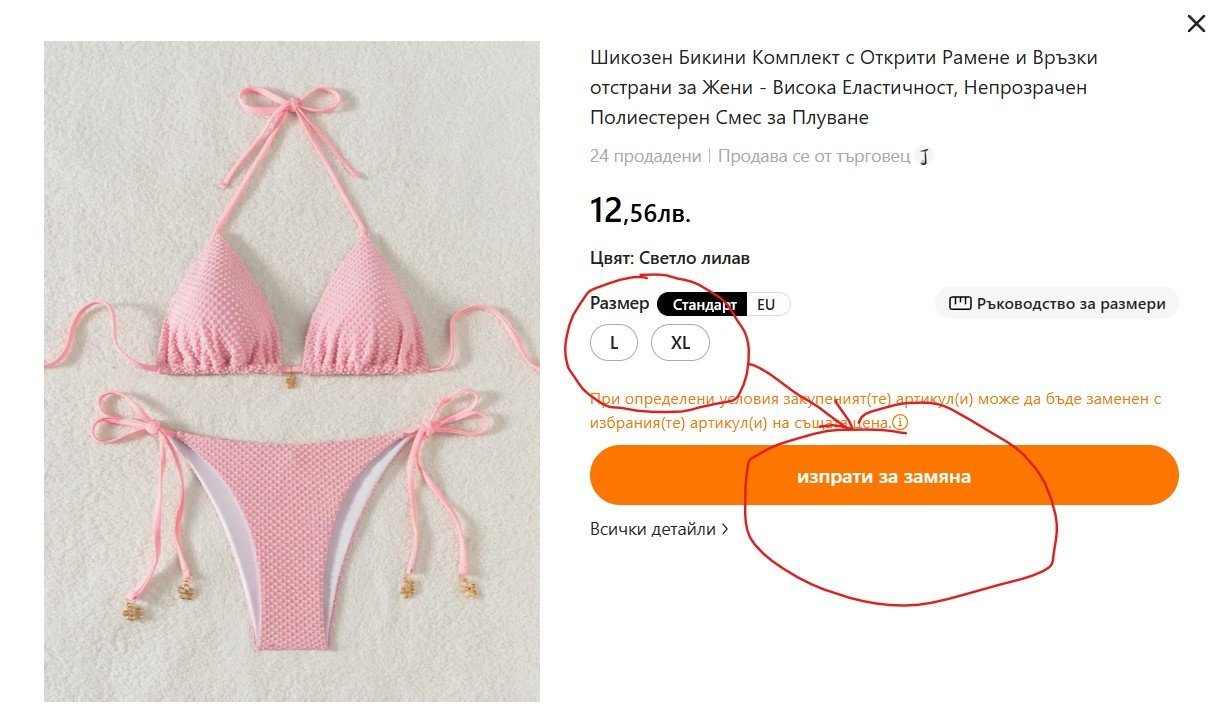Click the orange replacement conditions notice text
1217x715 pixels.
(x=875, y=399)
